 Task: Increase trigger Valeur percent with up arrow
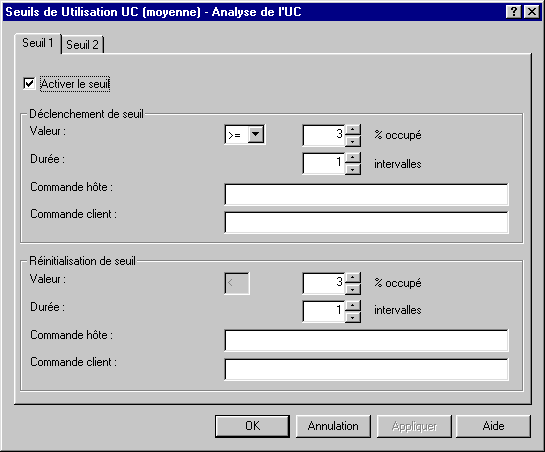coord(353,130)
